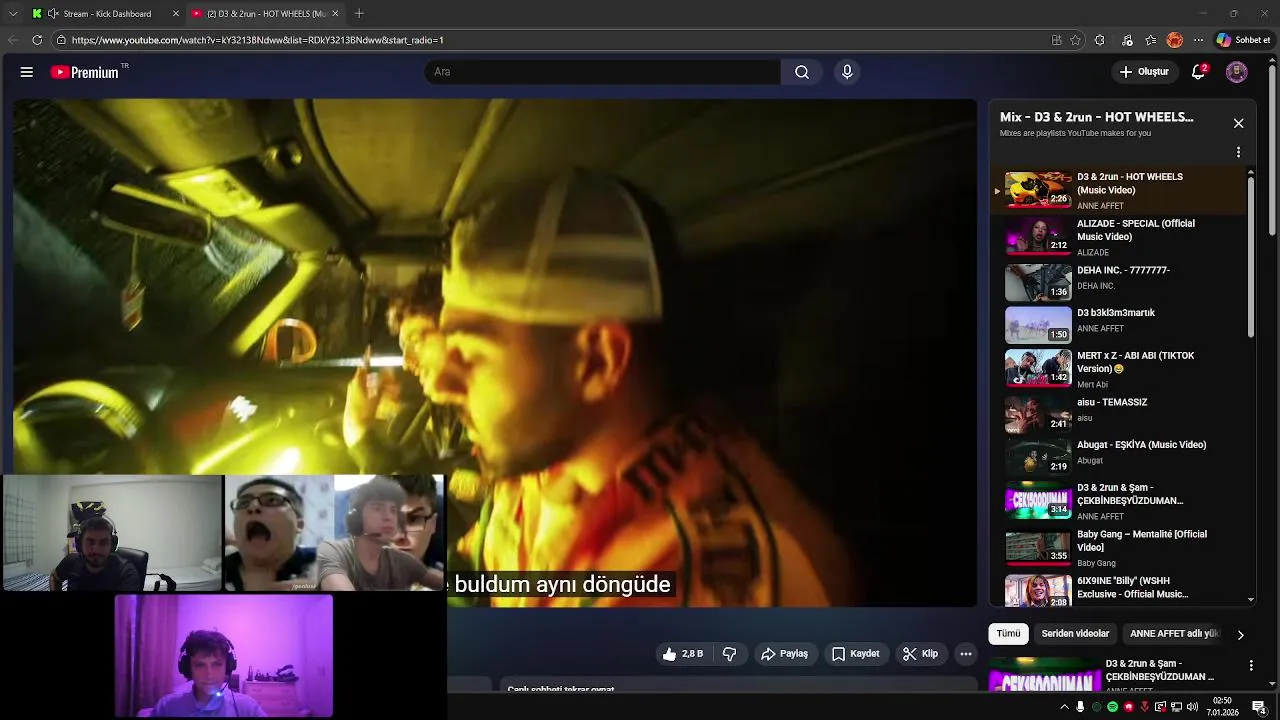This screenshot has height=720, width=1280.
Task: Click the playlist panel scrollbar
Action: 1251,255
